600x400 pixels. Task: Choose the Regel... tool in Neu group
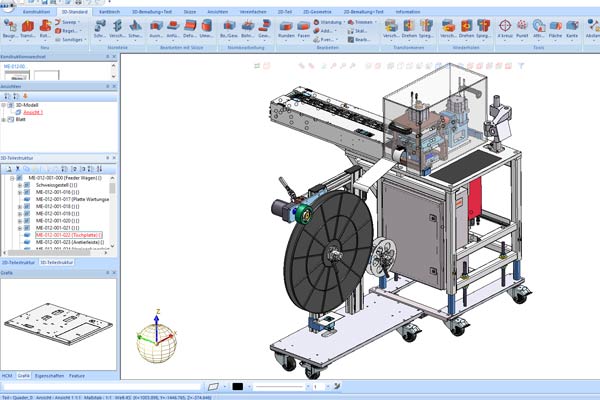click(x=67, y=31)
